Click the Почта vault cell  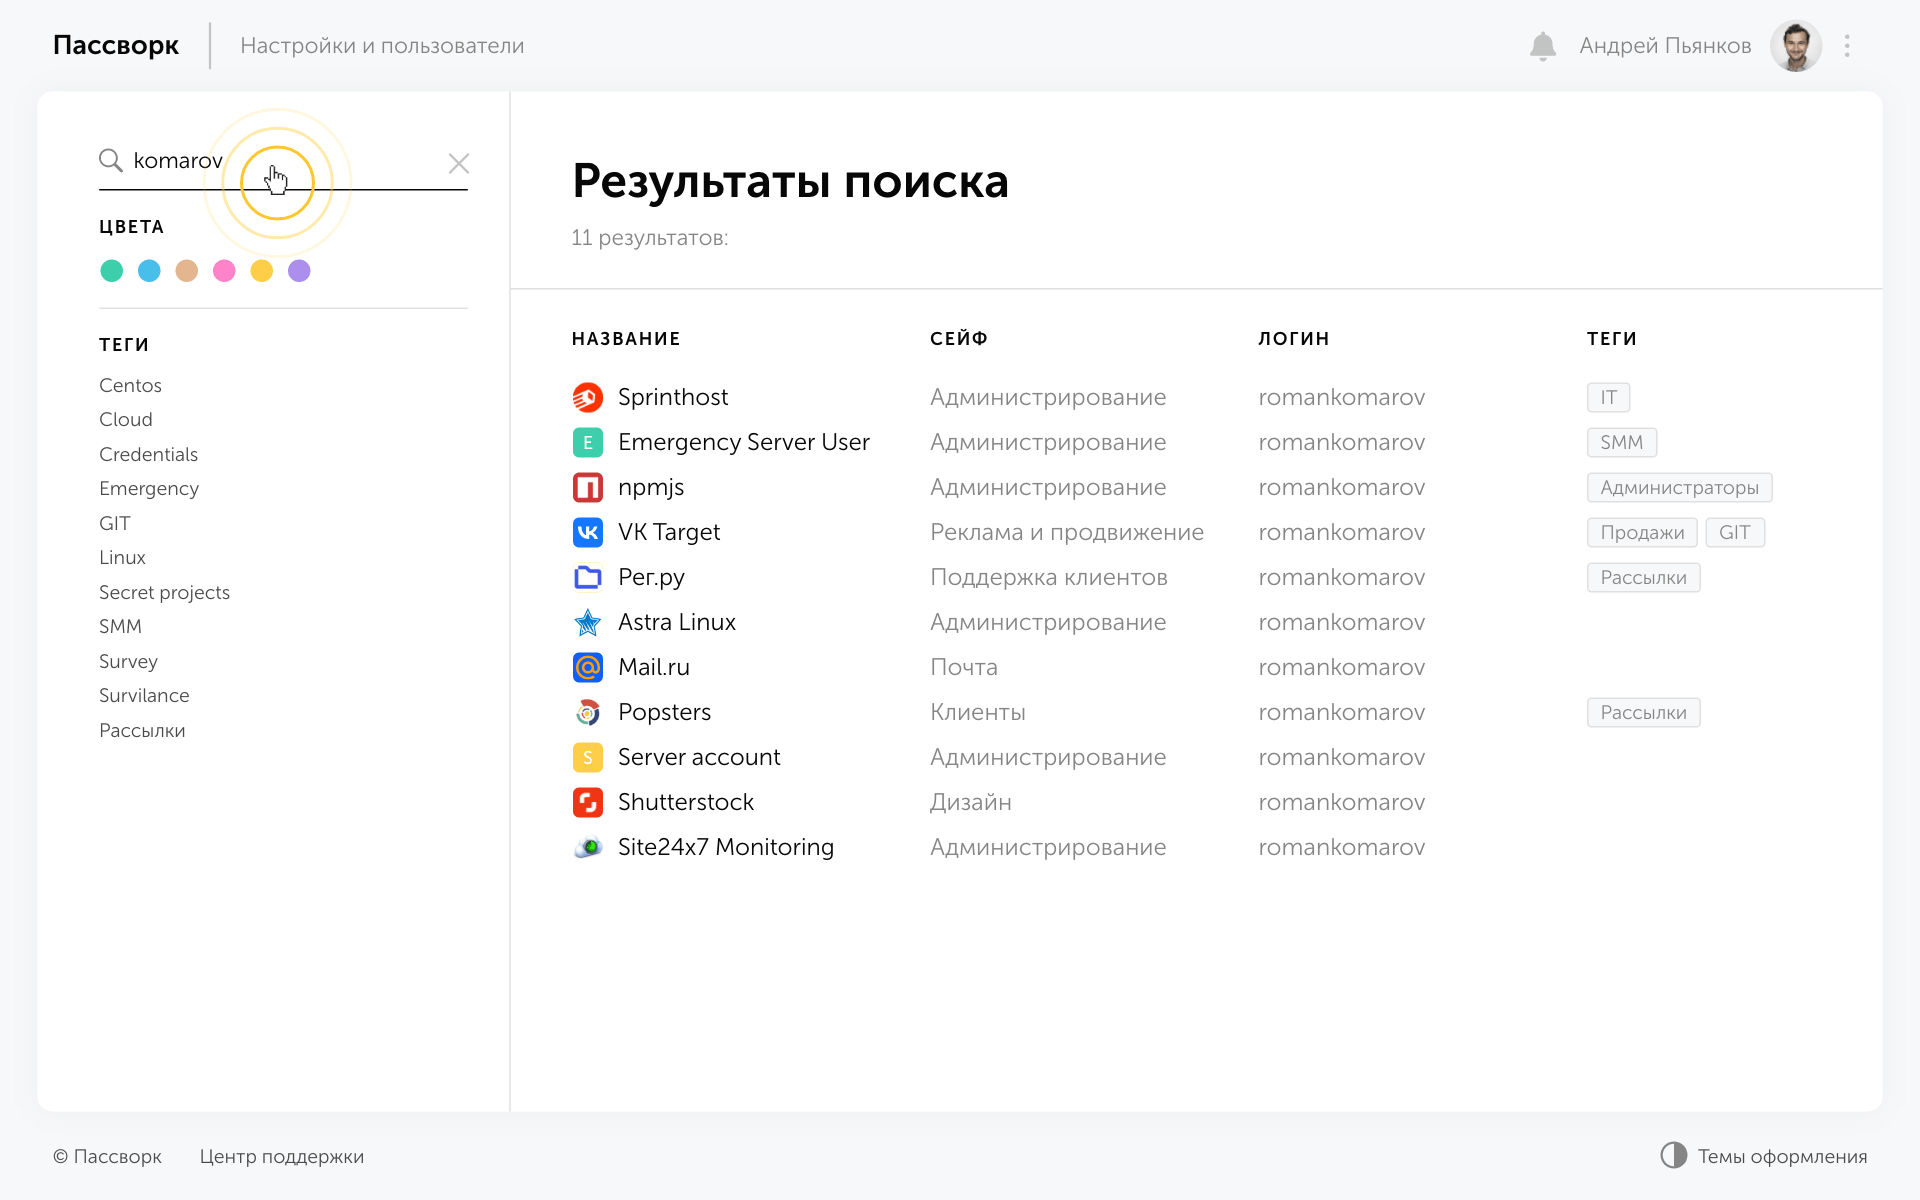tap(964, 667)
